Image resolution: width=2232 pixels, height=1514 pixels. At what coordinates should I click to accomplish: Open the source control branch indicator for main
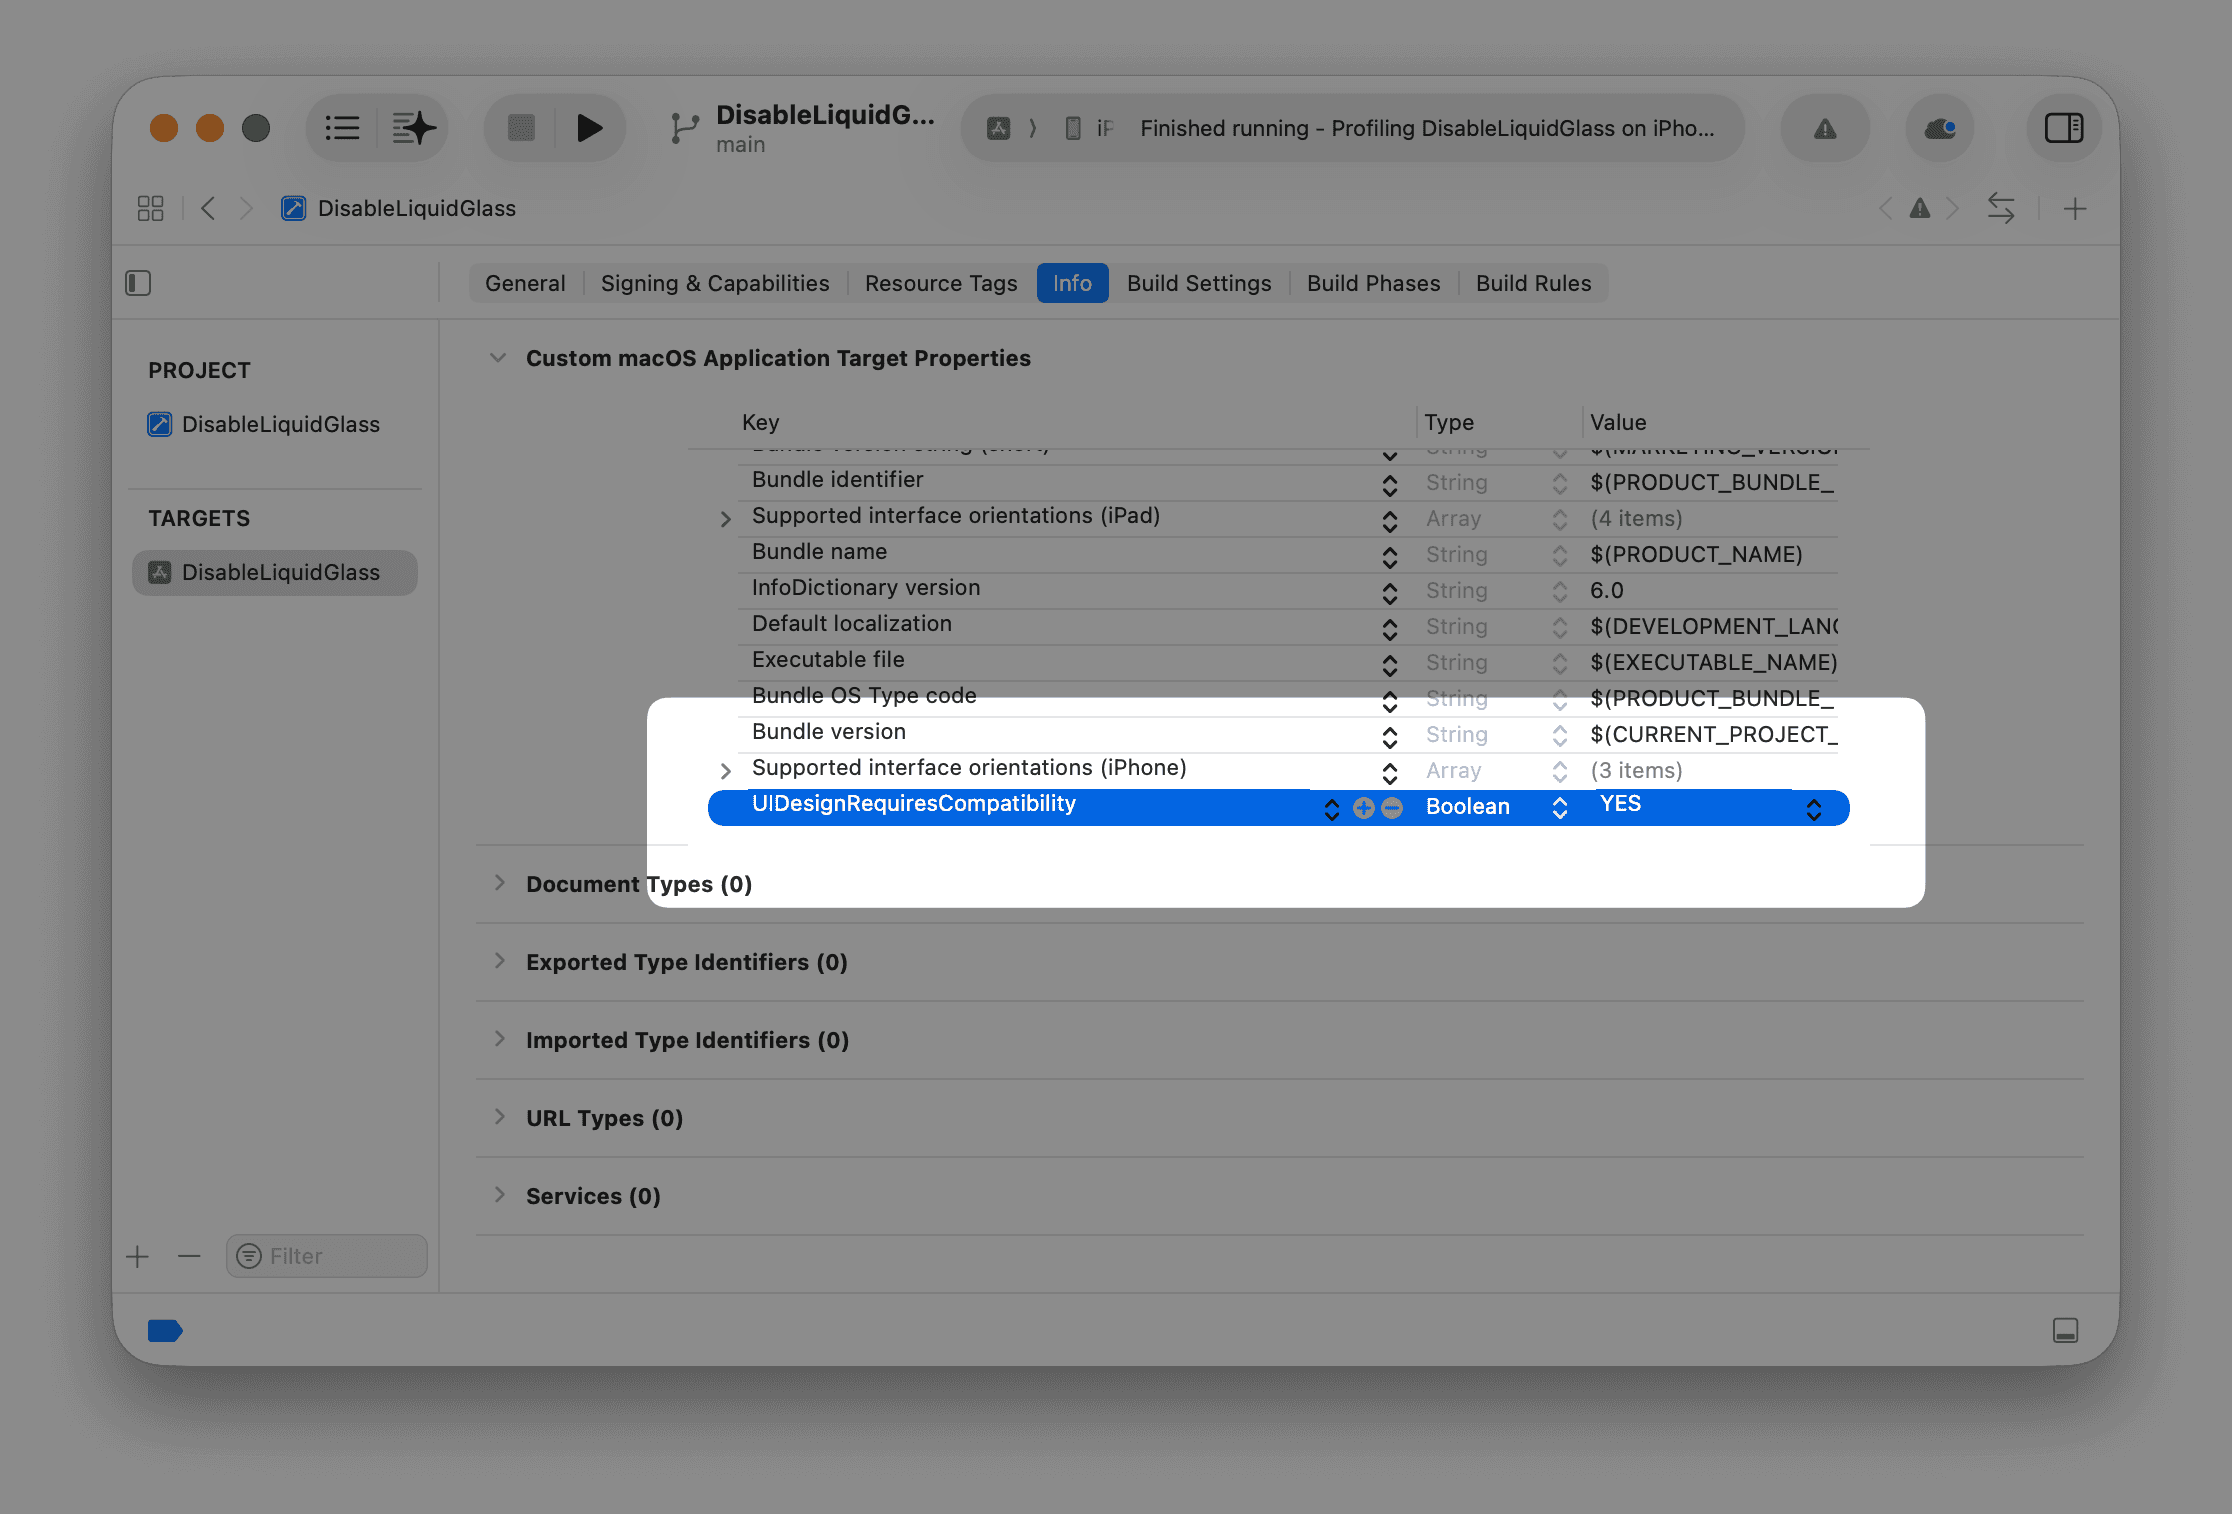(x=686, y=127)
